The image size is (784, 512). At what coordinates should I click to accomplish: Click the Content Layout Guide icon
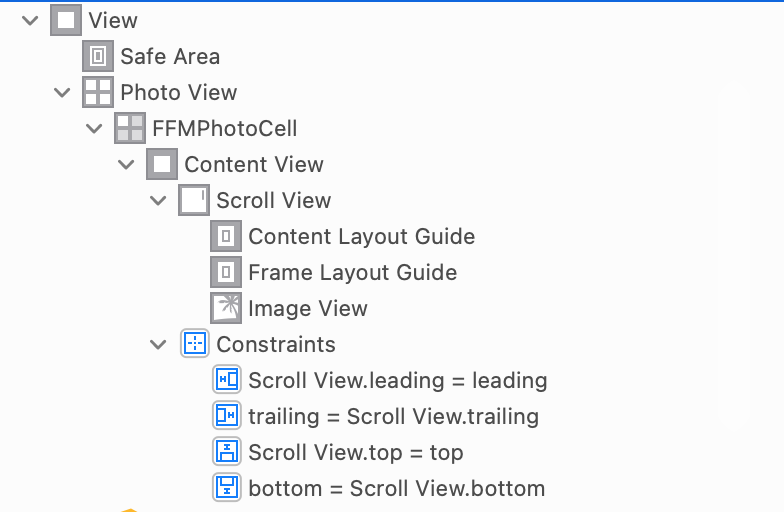coord(226,236)
